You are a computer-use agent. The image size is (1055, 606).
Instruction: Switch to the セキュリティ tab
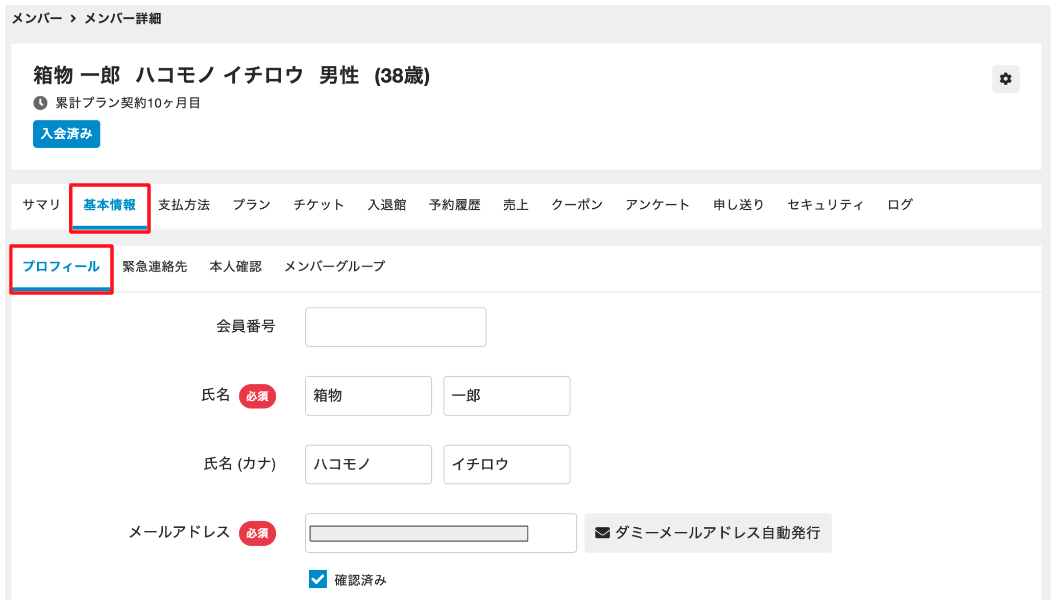pos(825,205)
